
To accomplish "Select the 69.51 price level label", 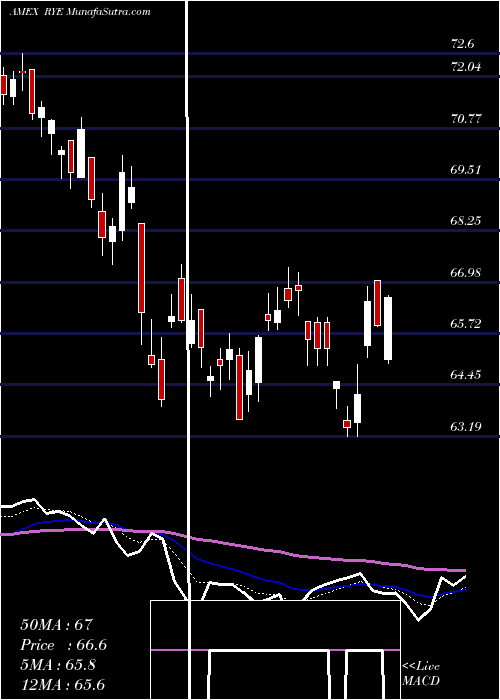I will [466, 170].
